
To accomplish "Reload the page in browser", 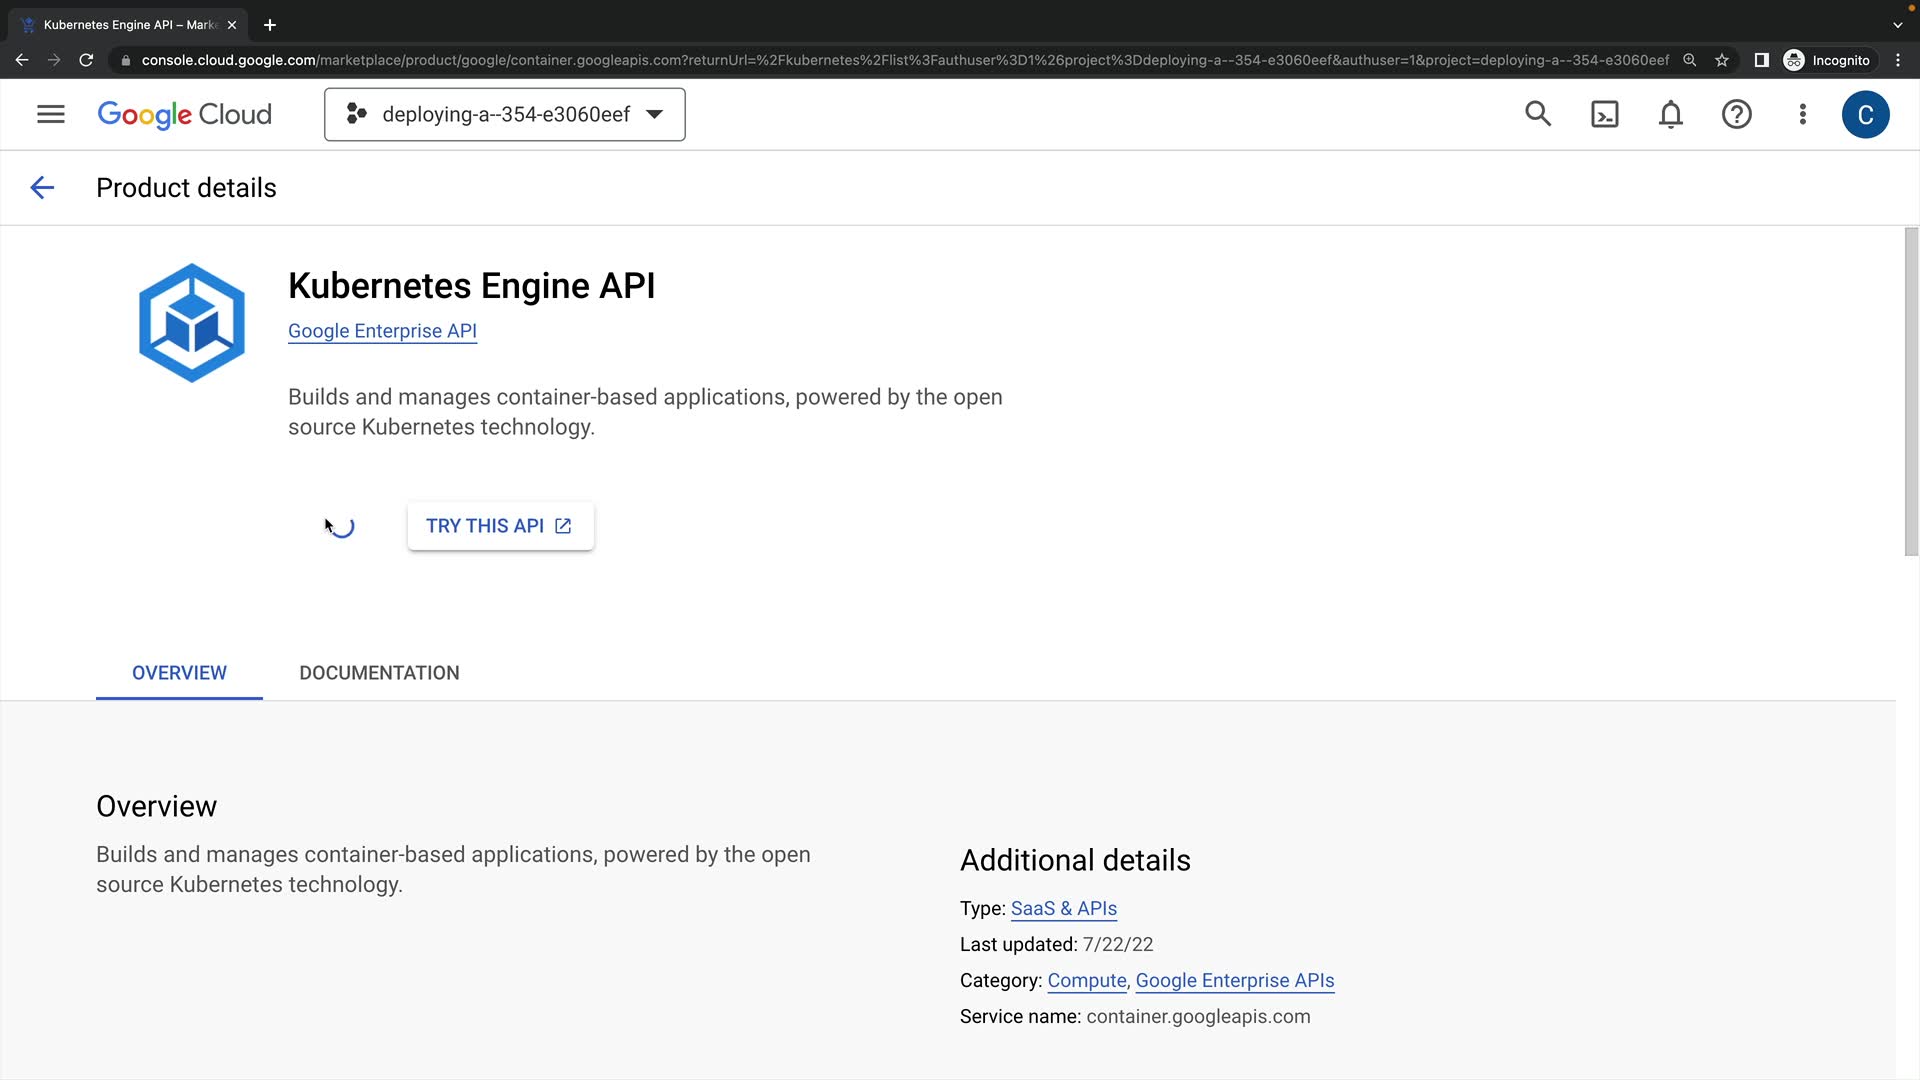I will [86, 60].
